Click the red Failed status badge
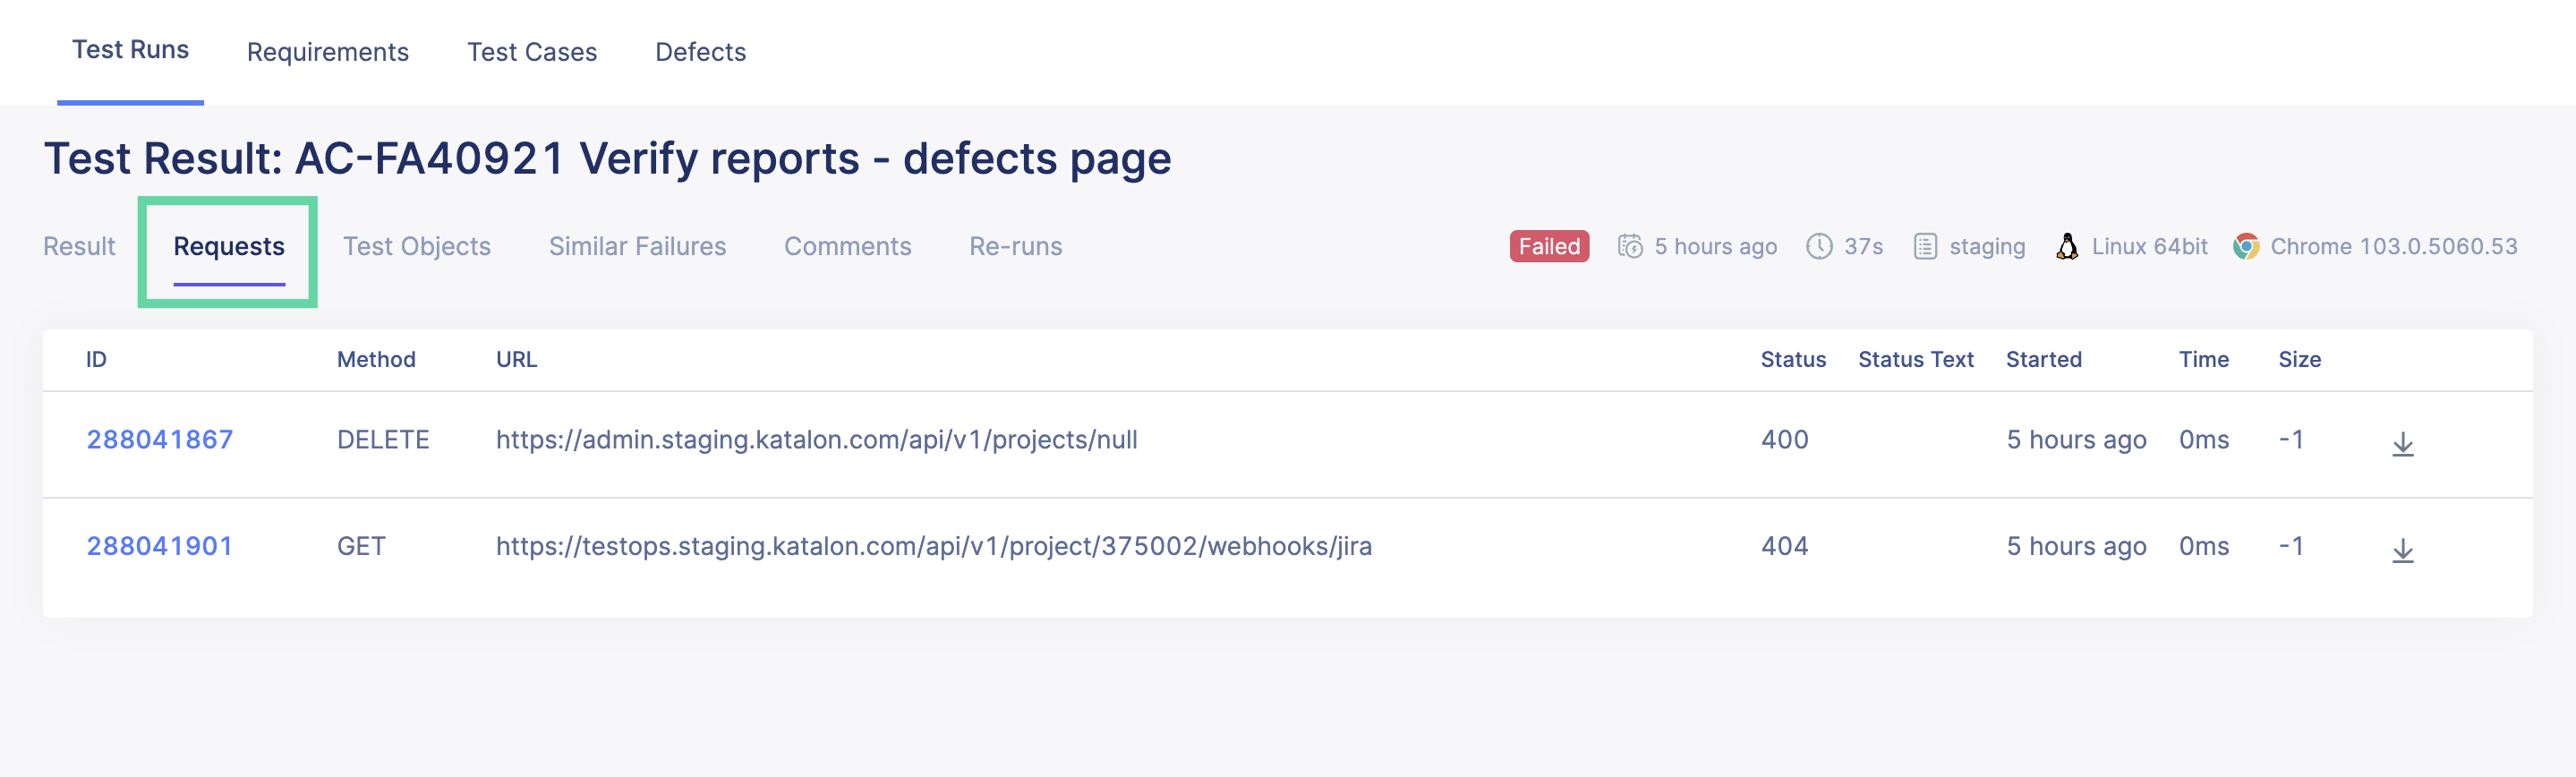2576x777 pixels. (1548, 246)
